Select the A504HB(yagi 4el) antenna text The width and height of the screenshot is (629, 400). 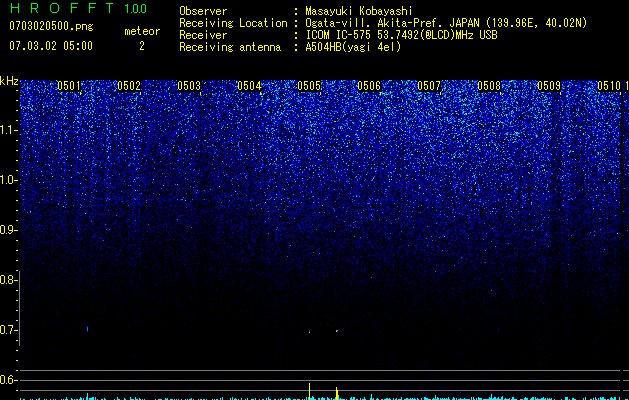(x=353, y=47)
